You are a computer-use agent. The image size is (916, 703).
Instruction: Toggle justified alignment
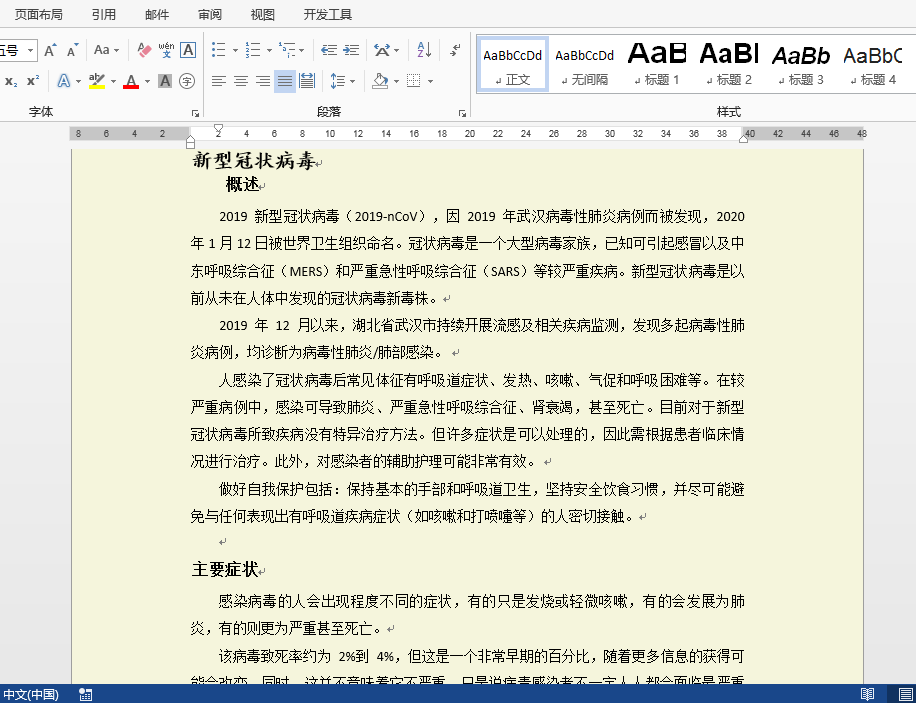coord(286,80)
